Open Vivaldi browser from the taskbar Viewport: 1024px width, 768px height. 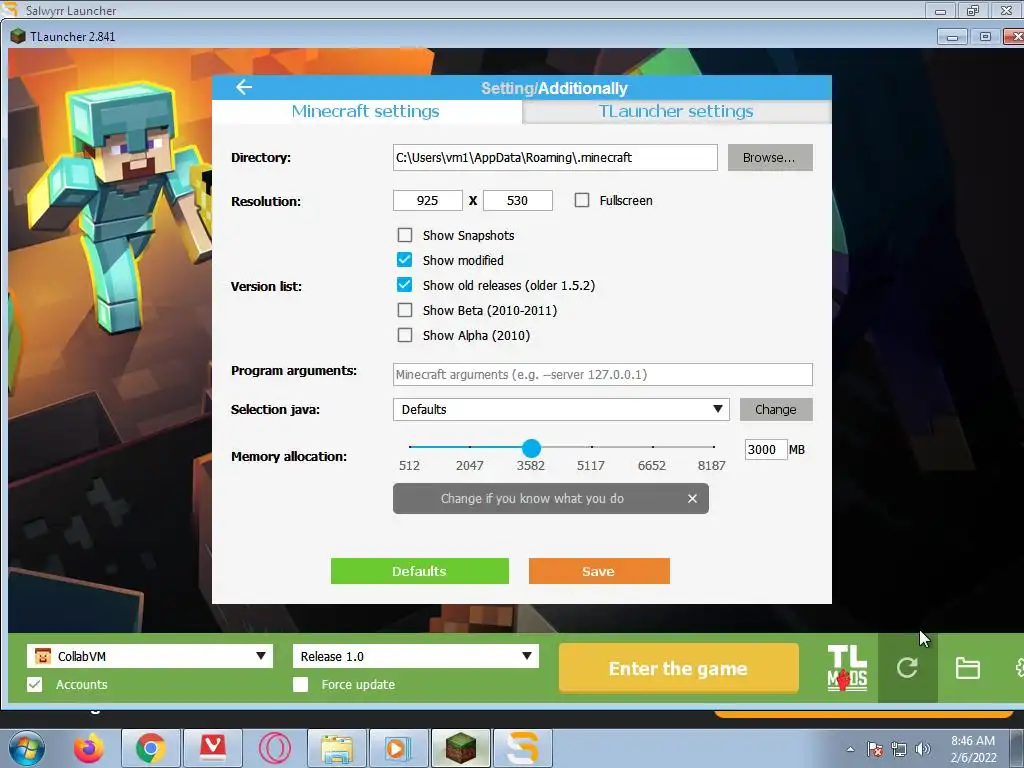[x=213, y=748]
